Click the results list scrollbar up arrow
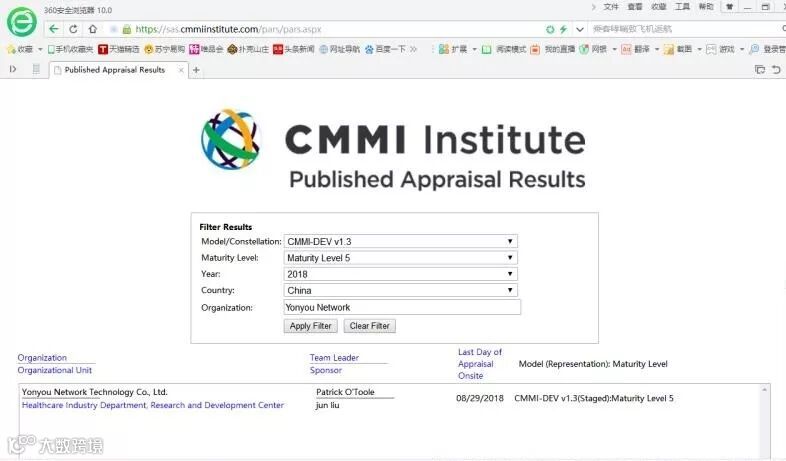786x461 pixels. pos(764,390)
